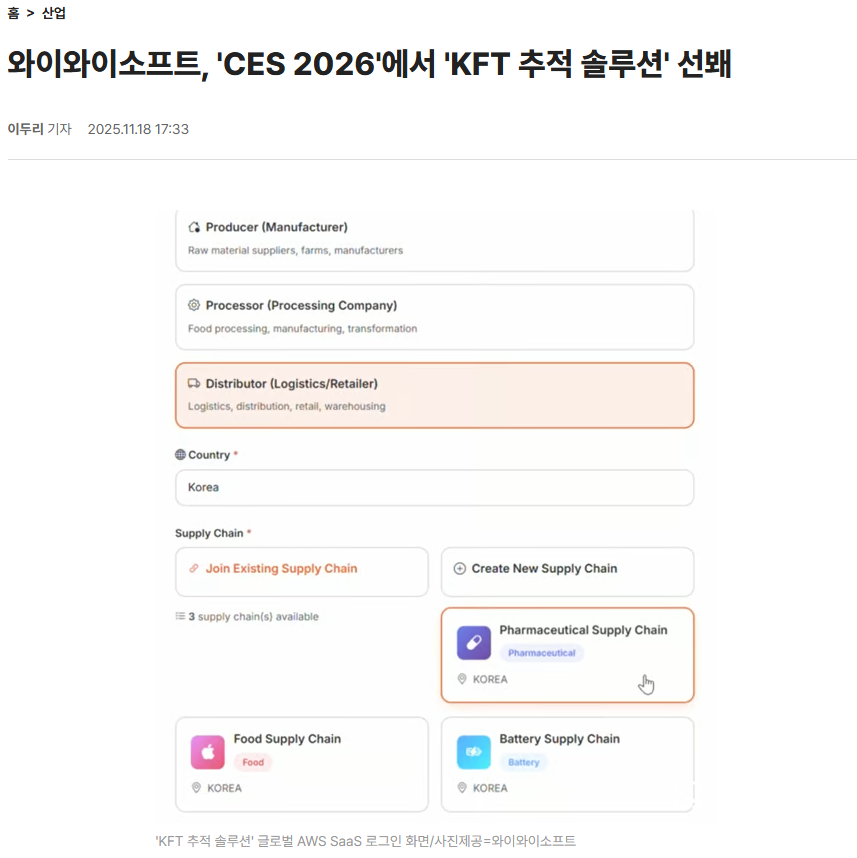
Task: Click the article headline text
Action: [x=370, y=66]
